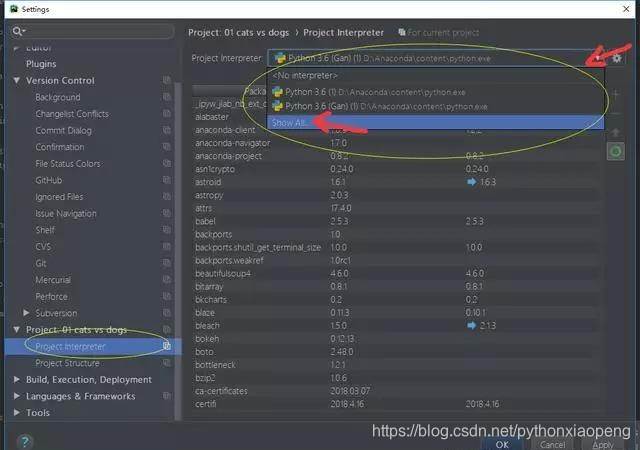Viewport: 640px width, 450px height.
Task: Open Plugins settings page
Action: (x=41, y=64)
